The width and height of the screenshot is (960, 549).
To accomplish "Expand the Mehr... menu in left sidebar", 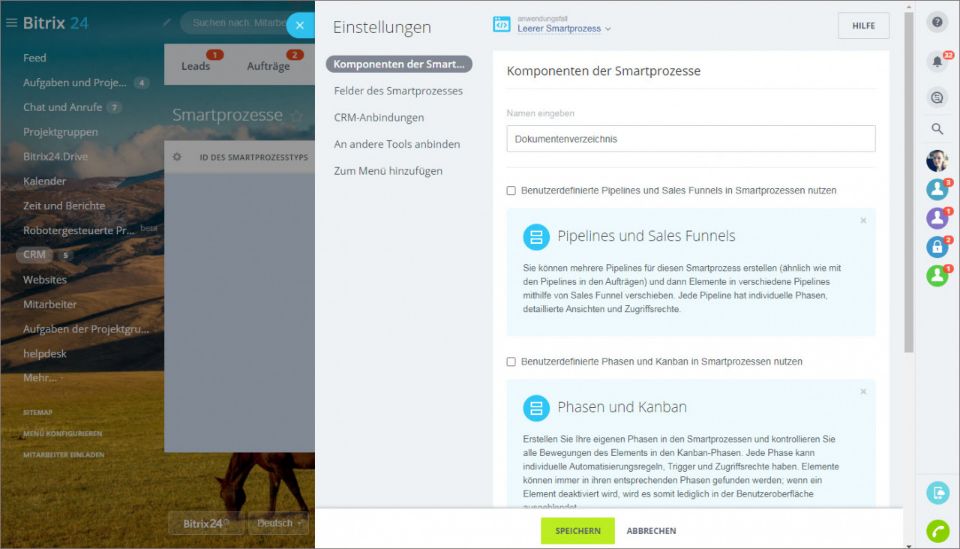I will 41,378.
